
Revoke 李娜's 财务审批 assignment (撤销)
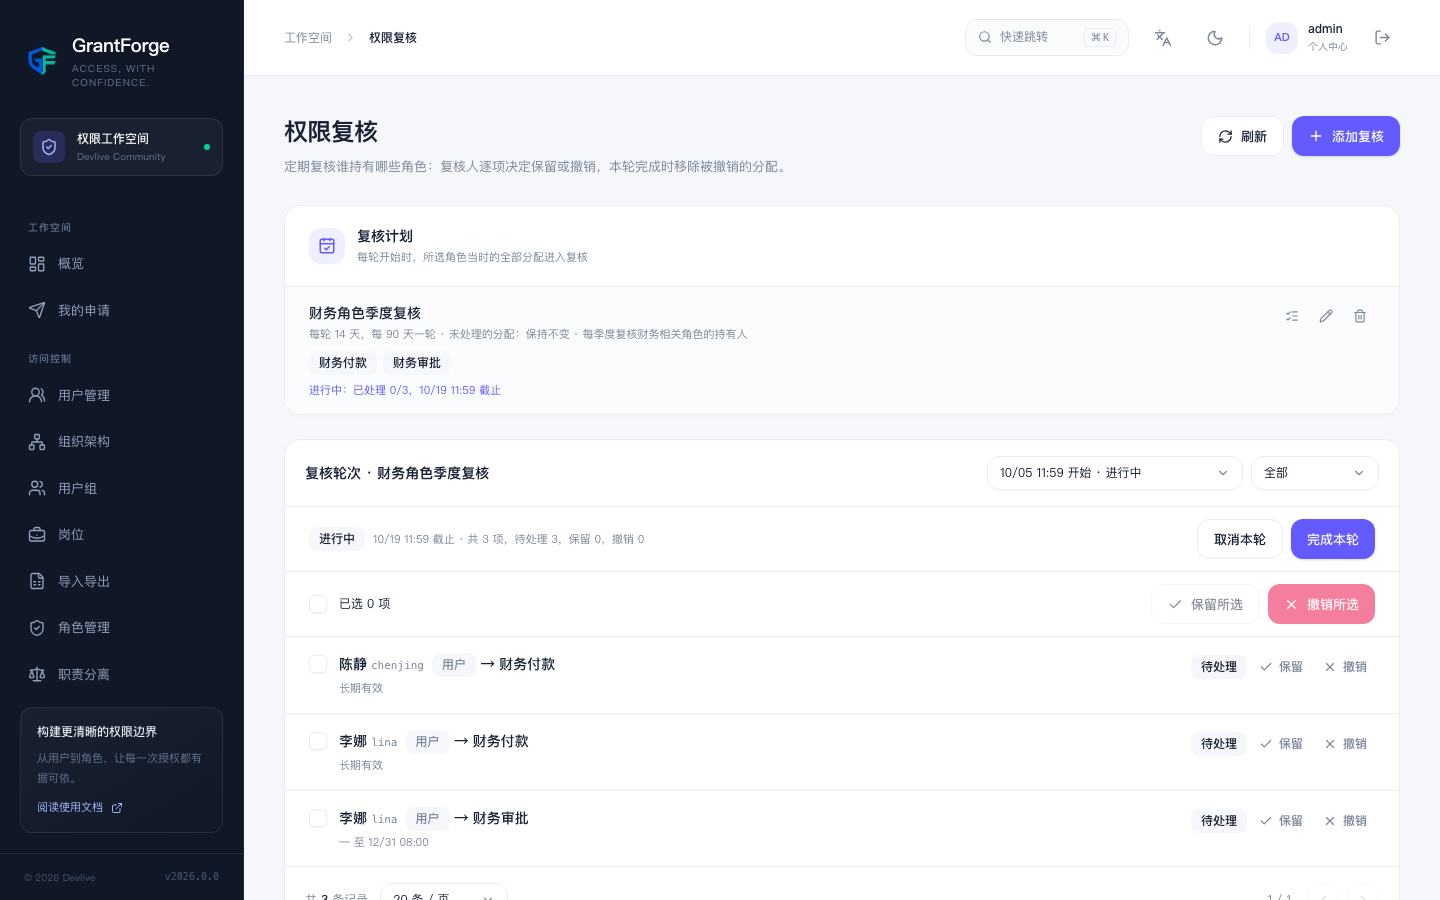pyautogui.click(x=1345, y=821)
